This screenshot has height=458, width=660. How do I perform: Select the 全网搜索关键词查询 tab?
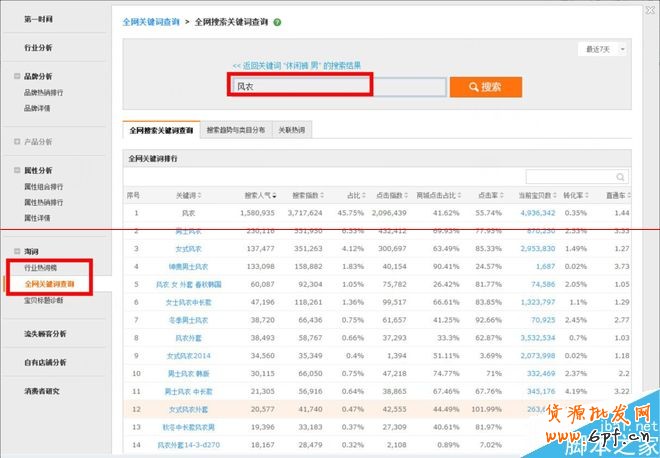(159, 130)
